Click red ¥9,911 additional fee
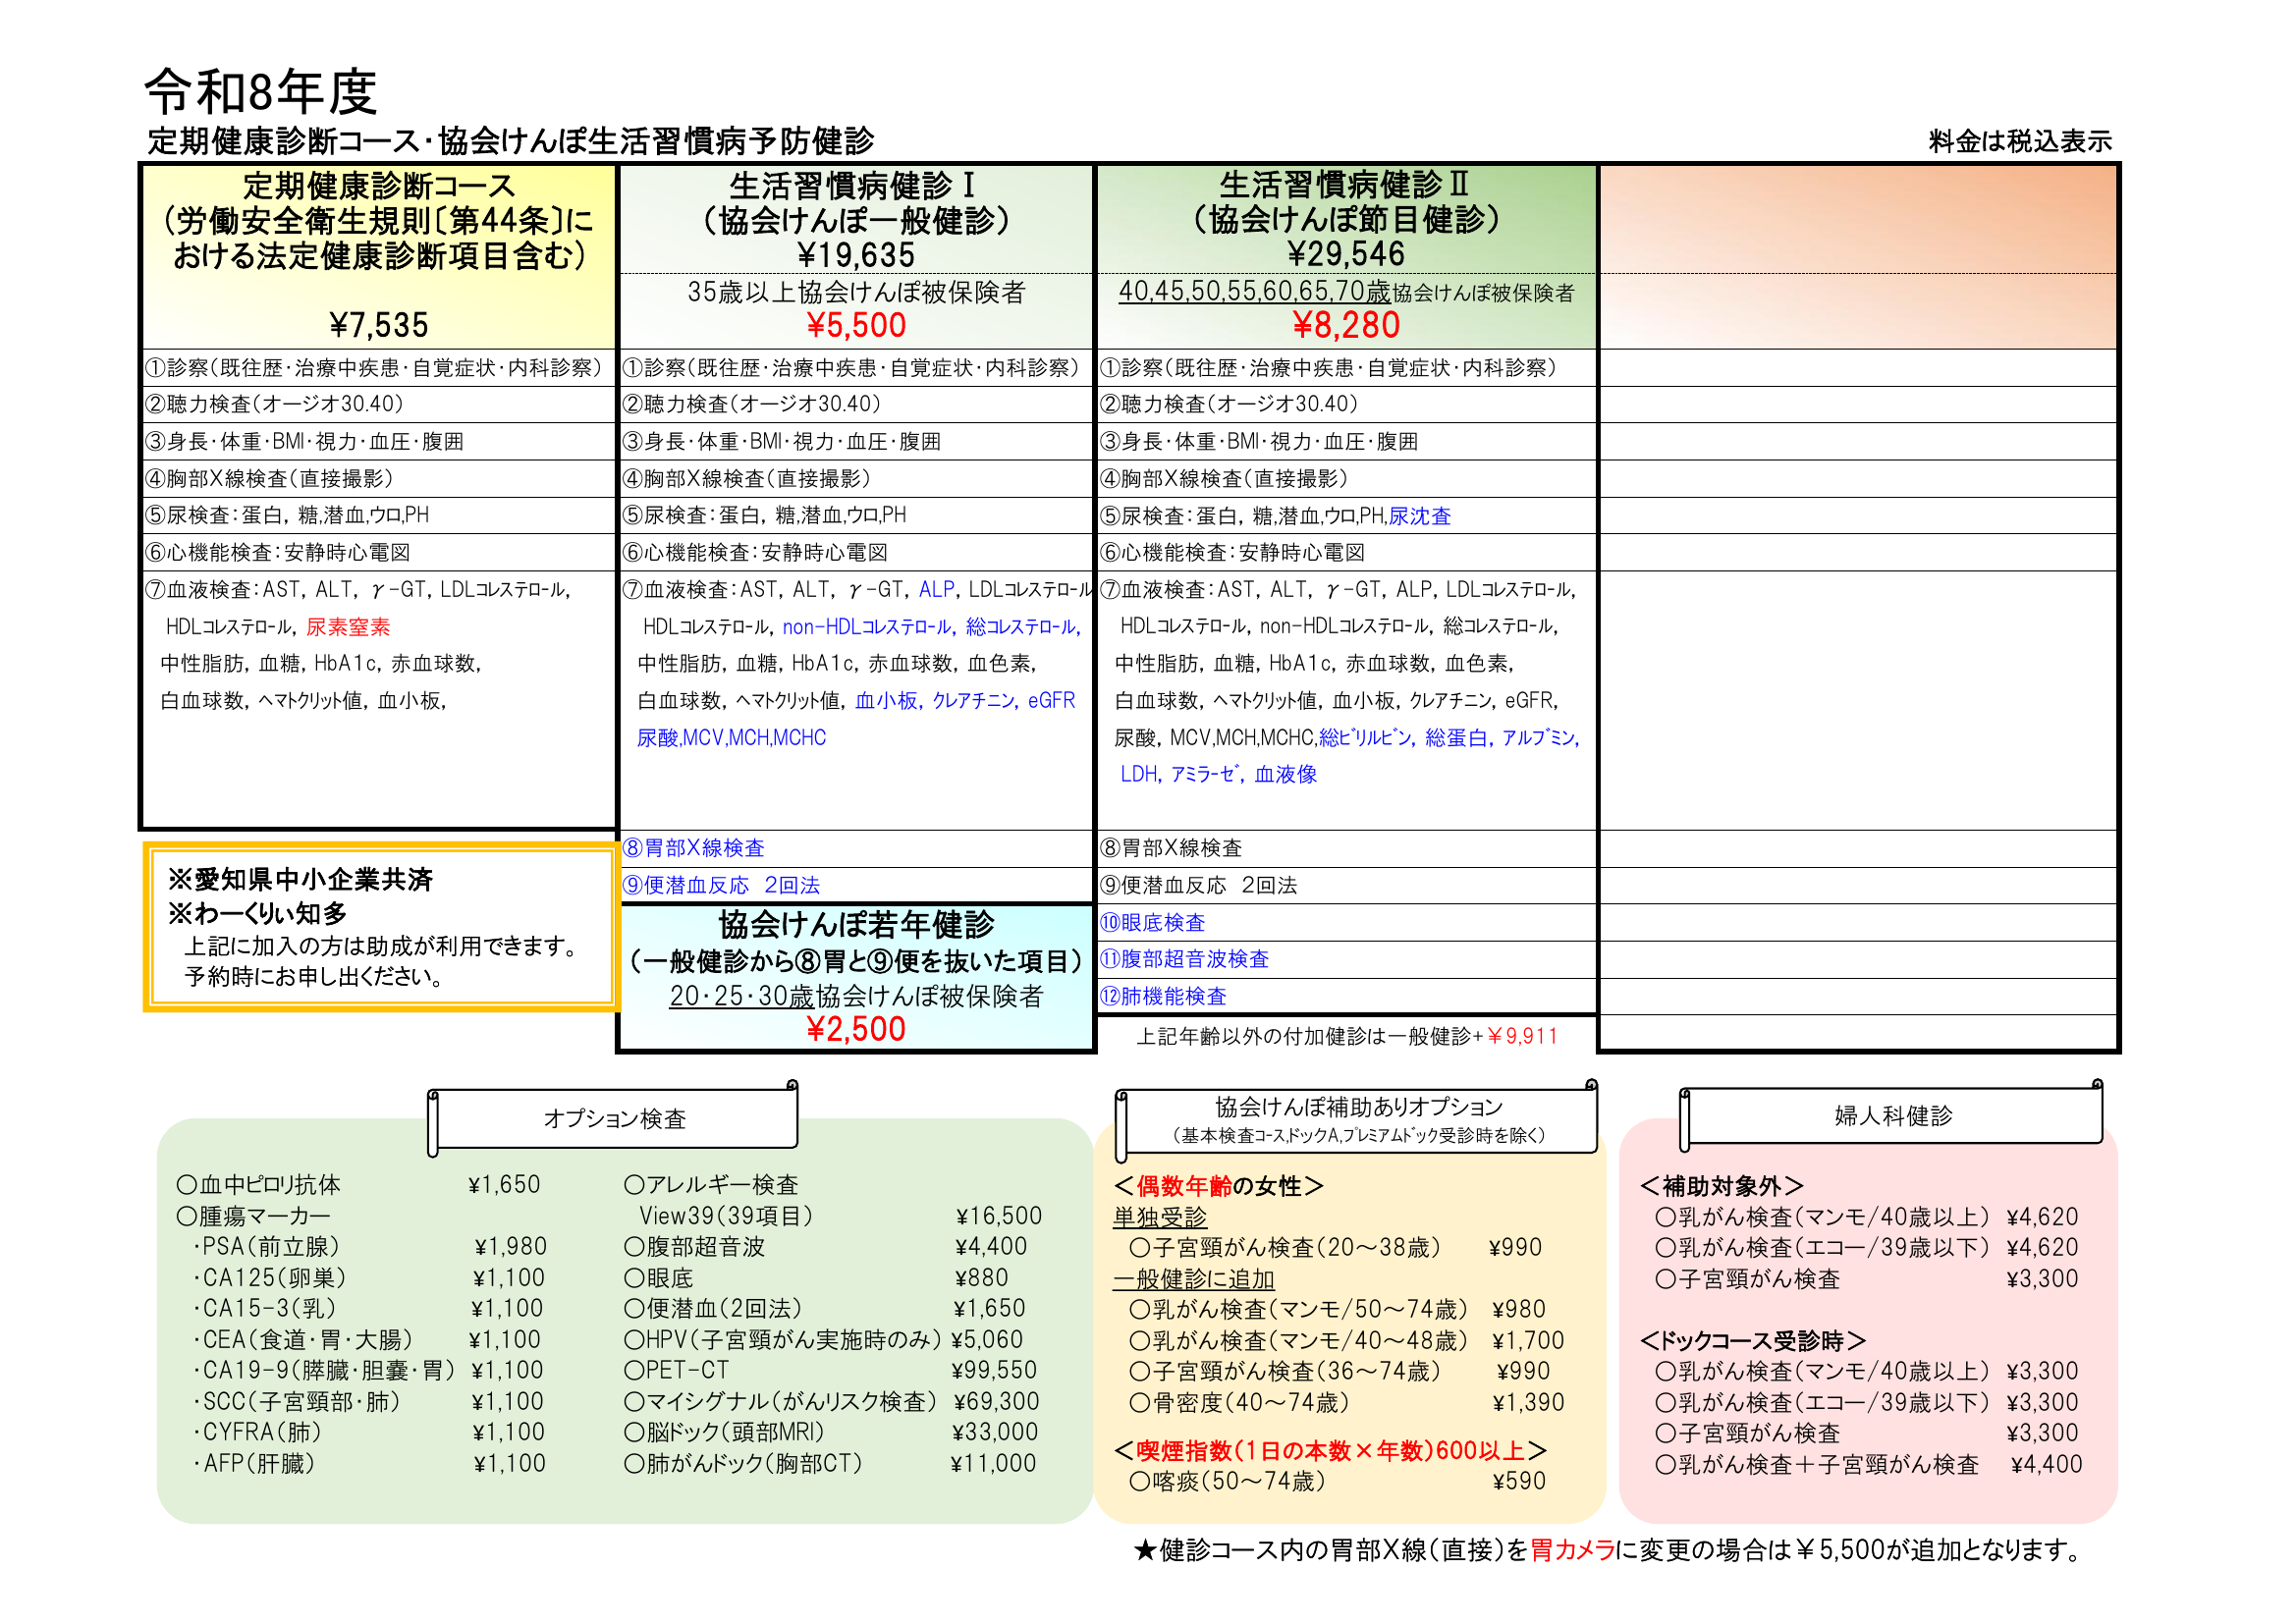The width and height of the screenshot is (2296, 1624). 1523,1037
